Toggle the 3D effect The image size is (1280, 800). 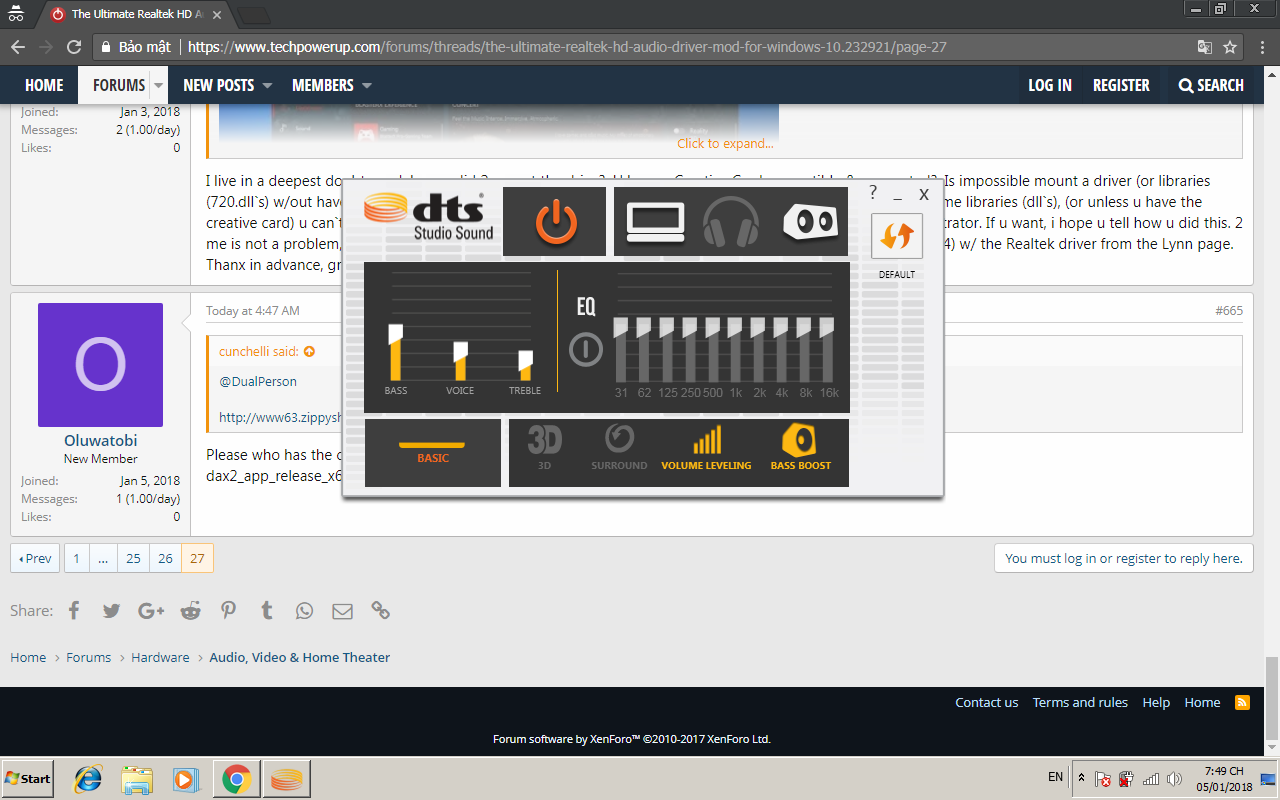pos(545,448)
